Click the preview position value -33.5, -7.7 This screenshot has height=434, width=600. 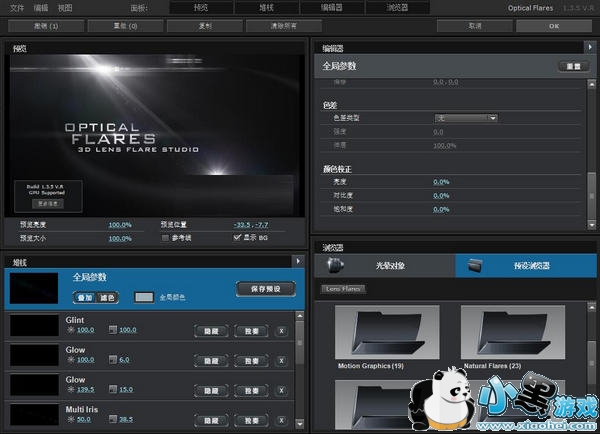click(x=251, y=225)
